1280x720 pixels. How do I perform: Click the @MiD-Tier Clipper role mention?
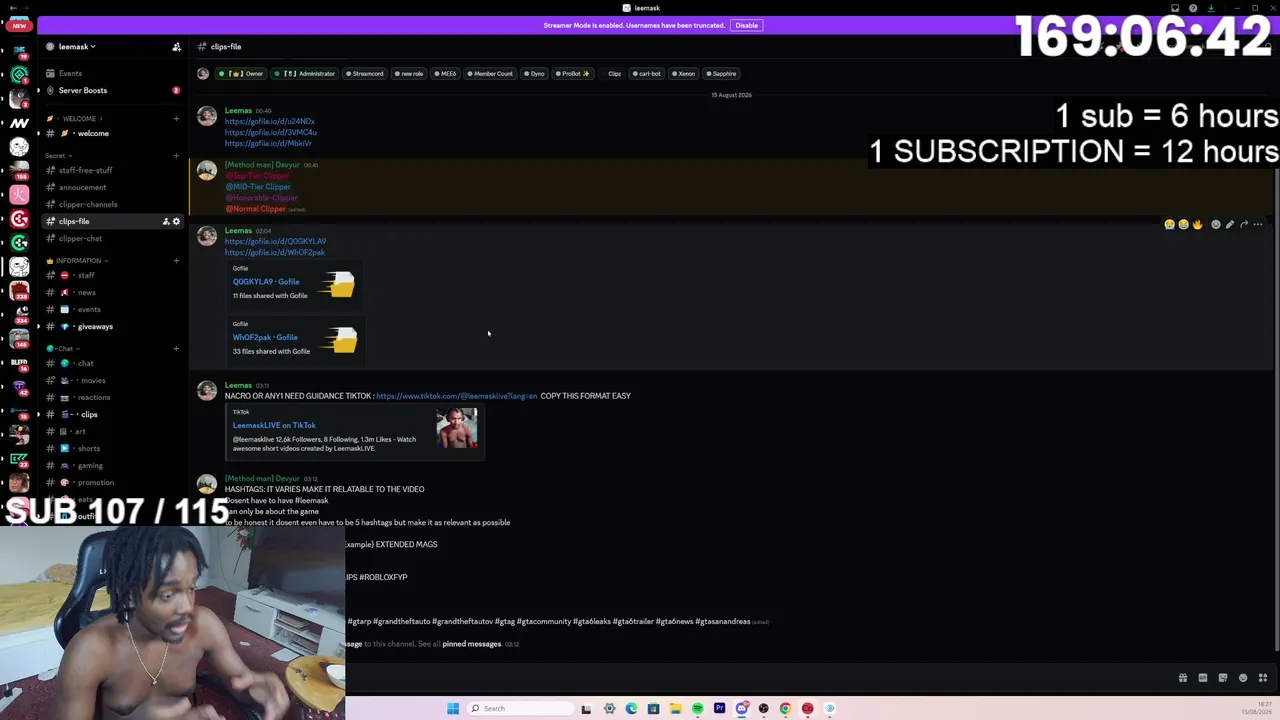258,187
